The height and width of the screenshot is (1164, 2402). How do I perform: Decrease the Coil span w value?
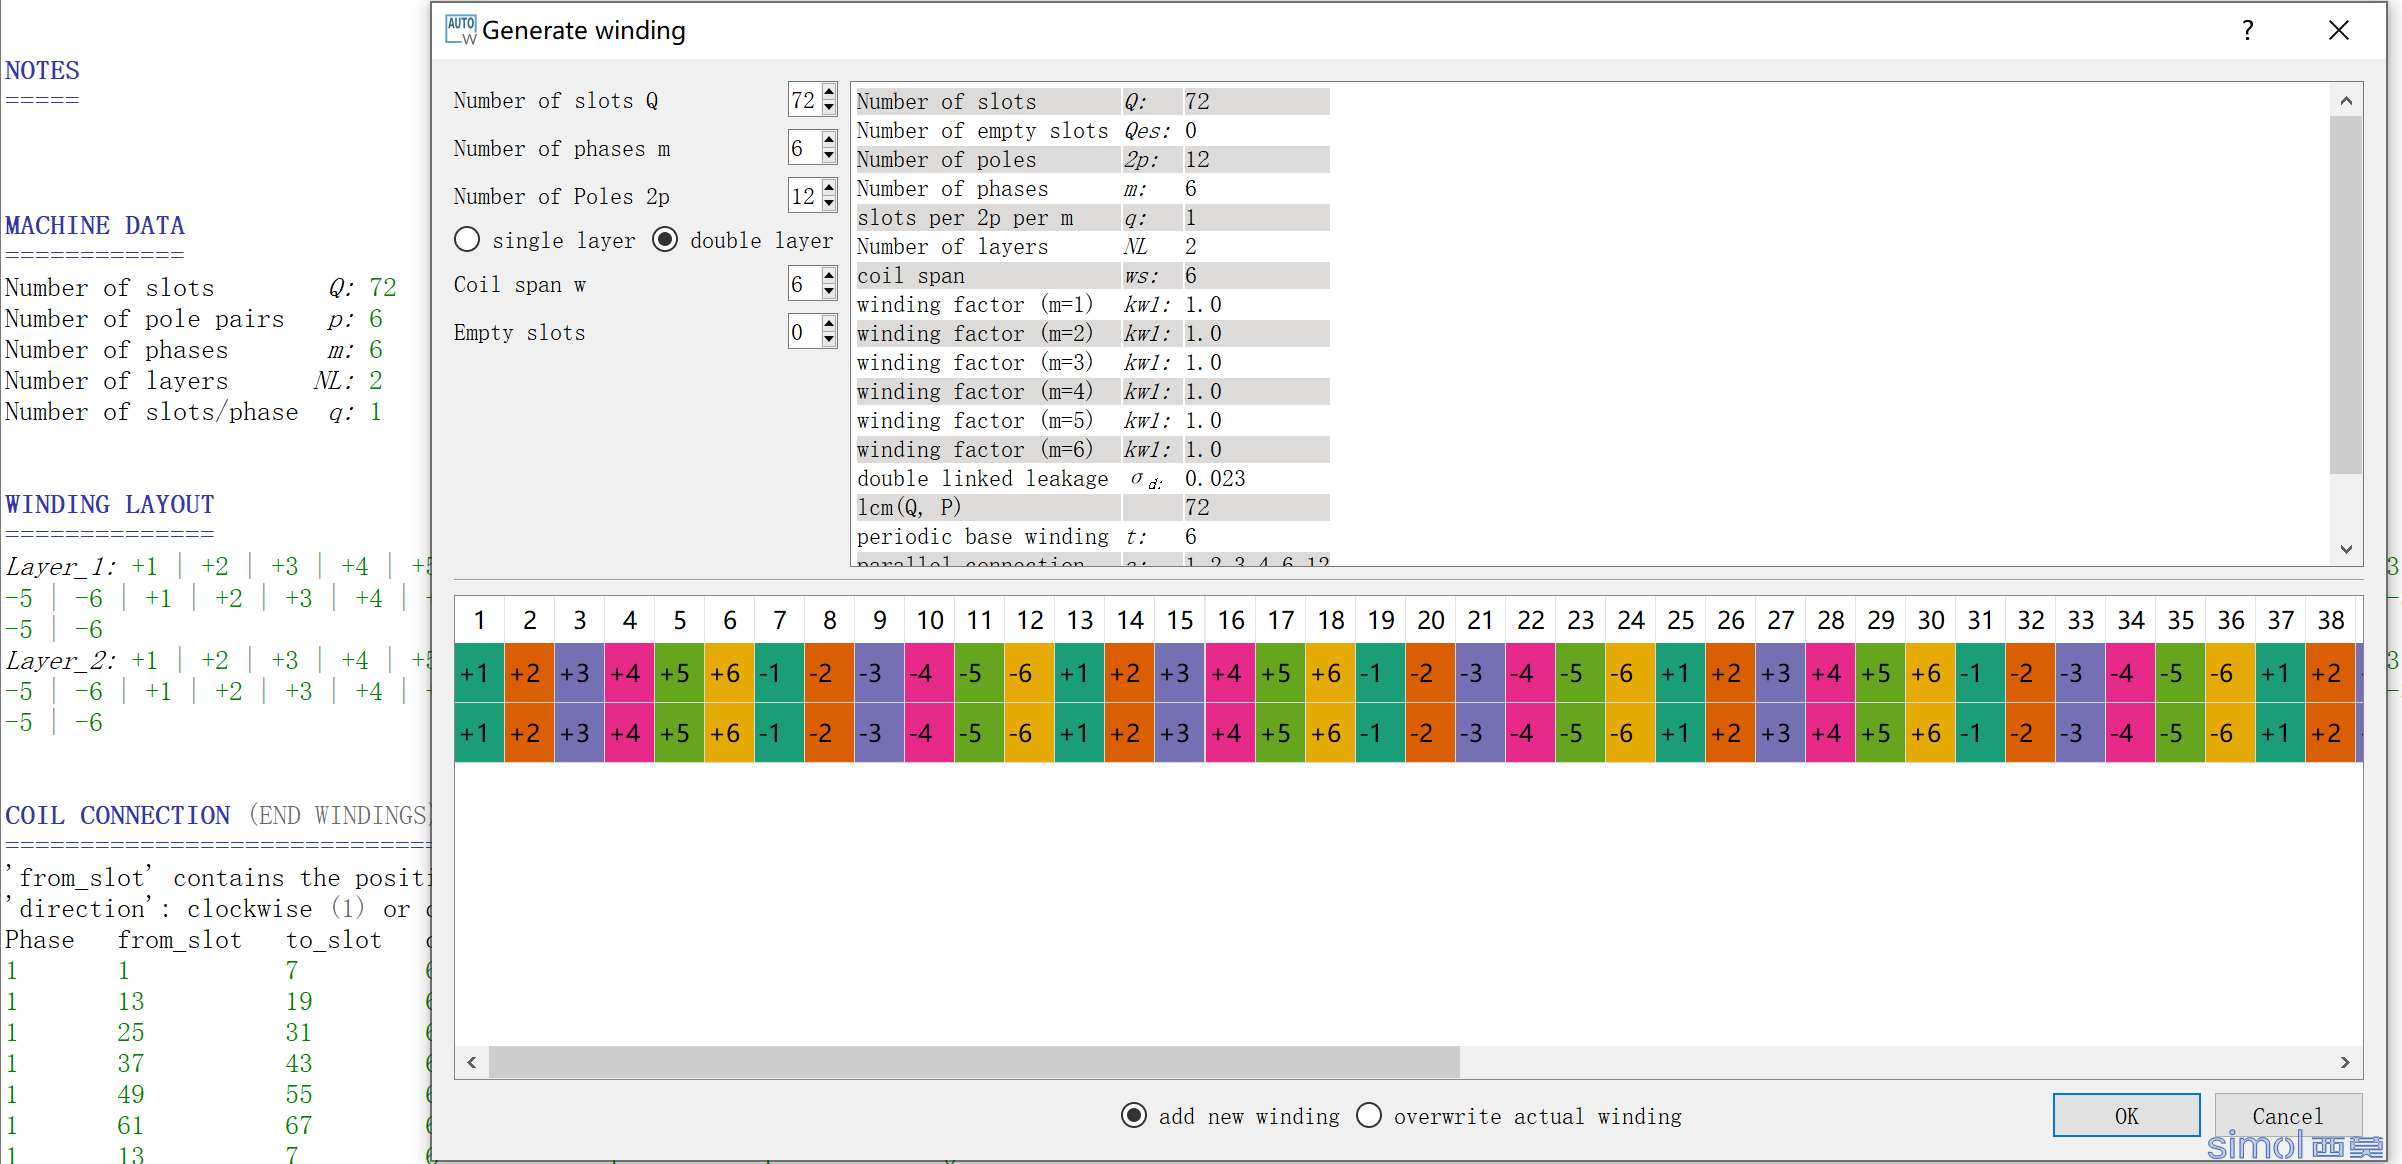click(x=829, y=292)
